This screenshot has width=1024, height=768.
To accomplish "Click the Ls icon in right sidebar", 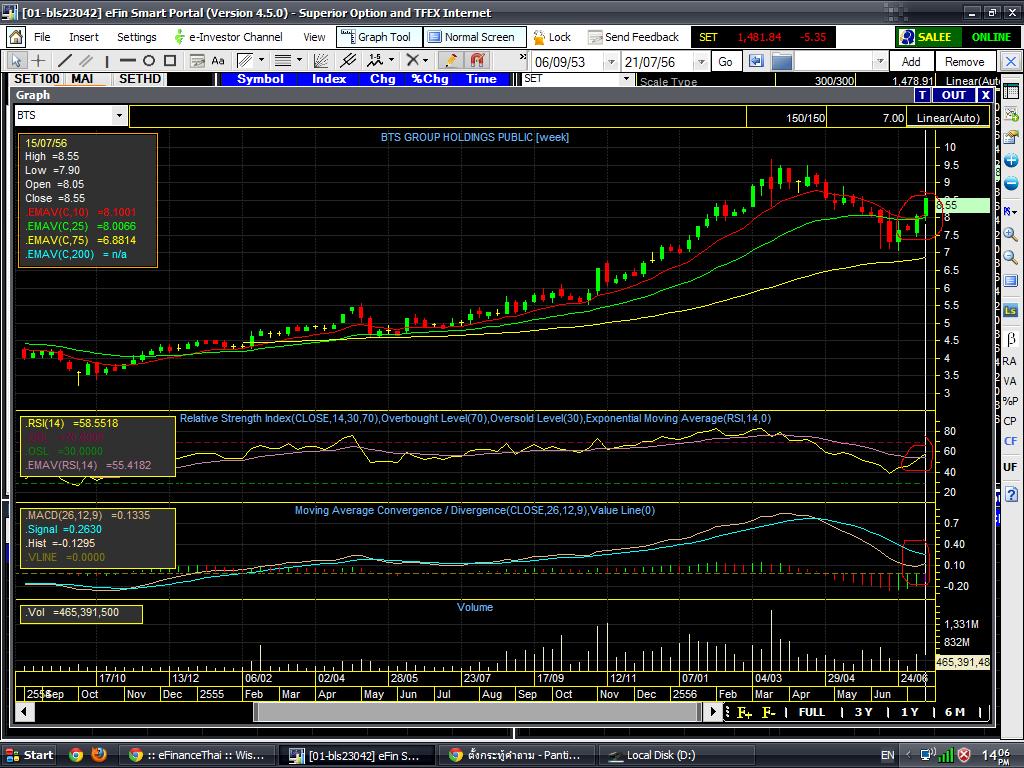I will click(1011, 310).
